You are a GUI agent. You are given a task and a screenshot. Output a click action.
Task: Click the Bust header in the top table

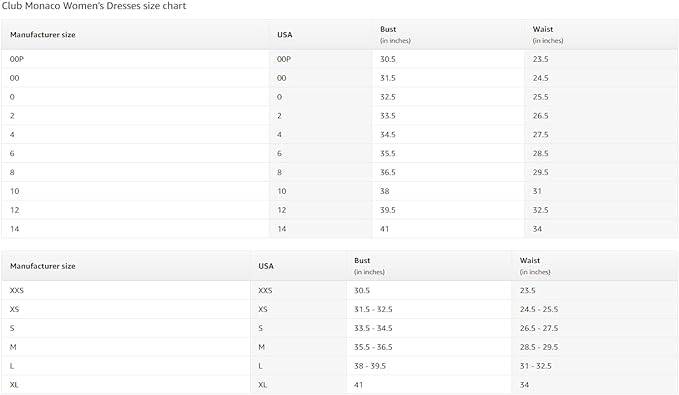(388, 29)
